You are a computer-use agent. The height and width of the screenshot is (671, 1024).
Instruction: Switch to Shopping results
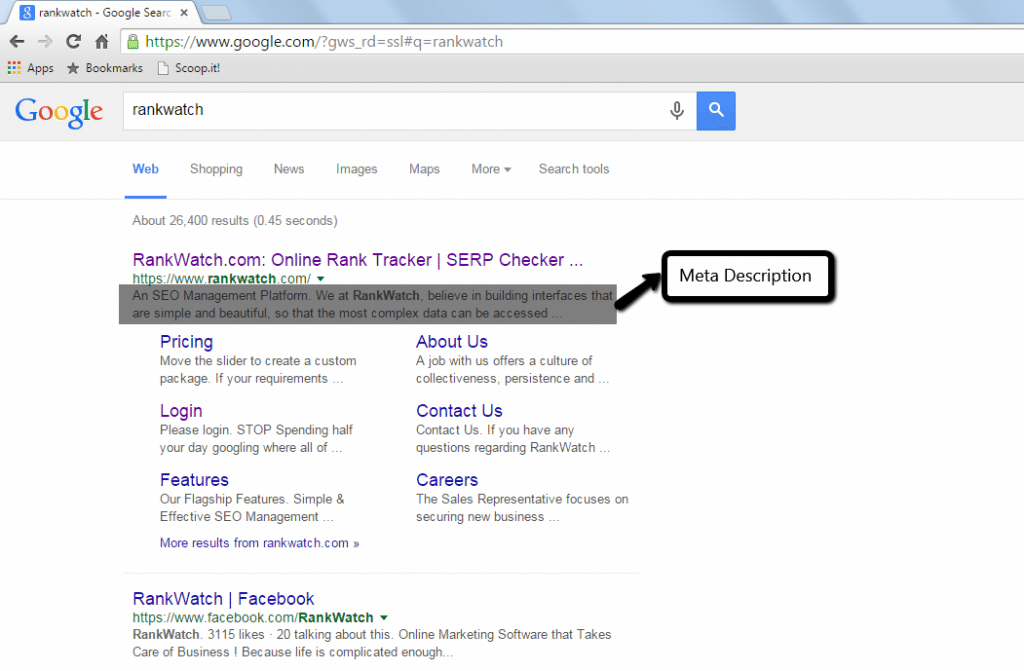(216, 169)
